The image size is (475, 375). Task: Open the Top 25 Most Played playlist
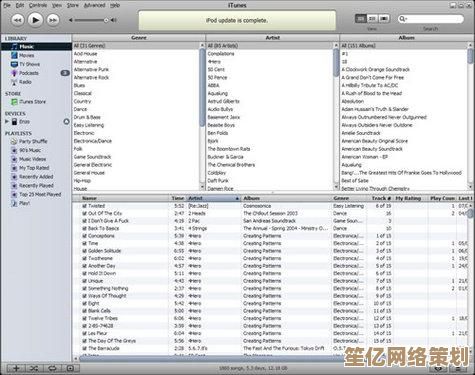(x=40, y=194)
